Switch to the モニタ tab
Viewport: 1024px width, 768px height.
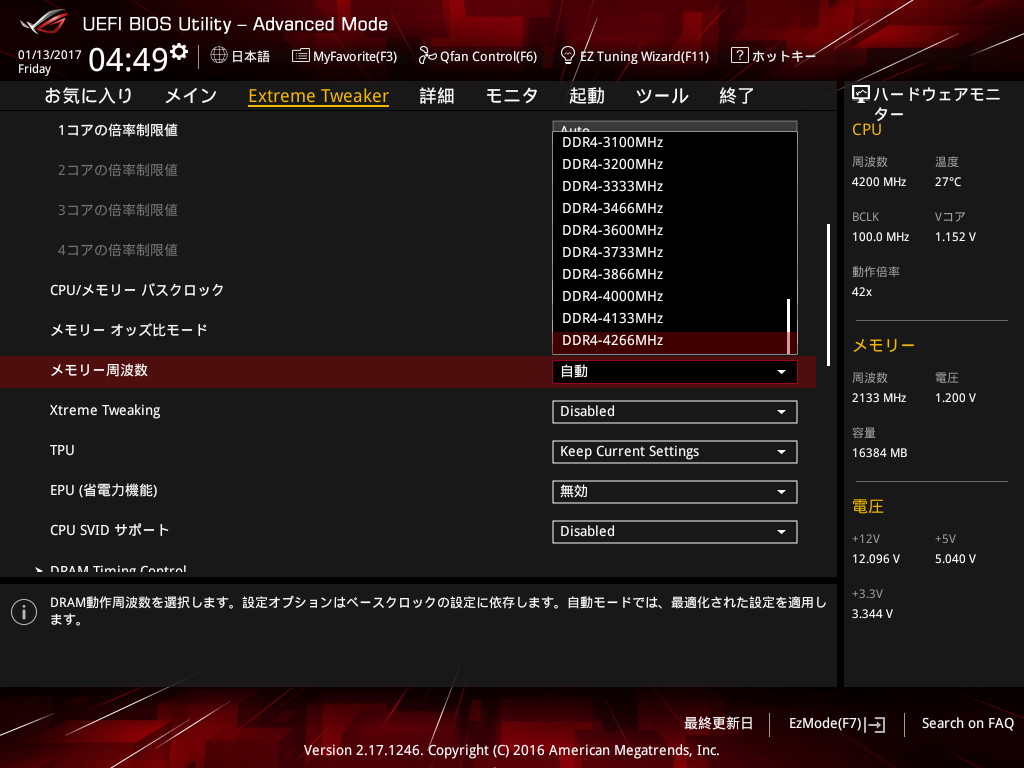[x=512, y=96]
